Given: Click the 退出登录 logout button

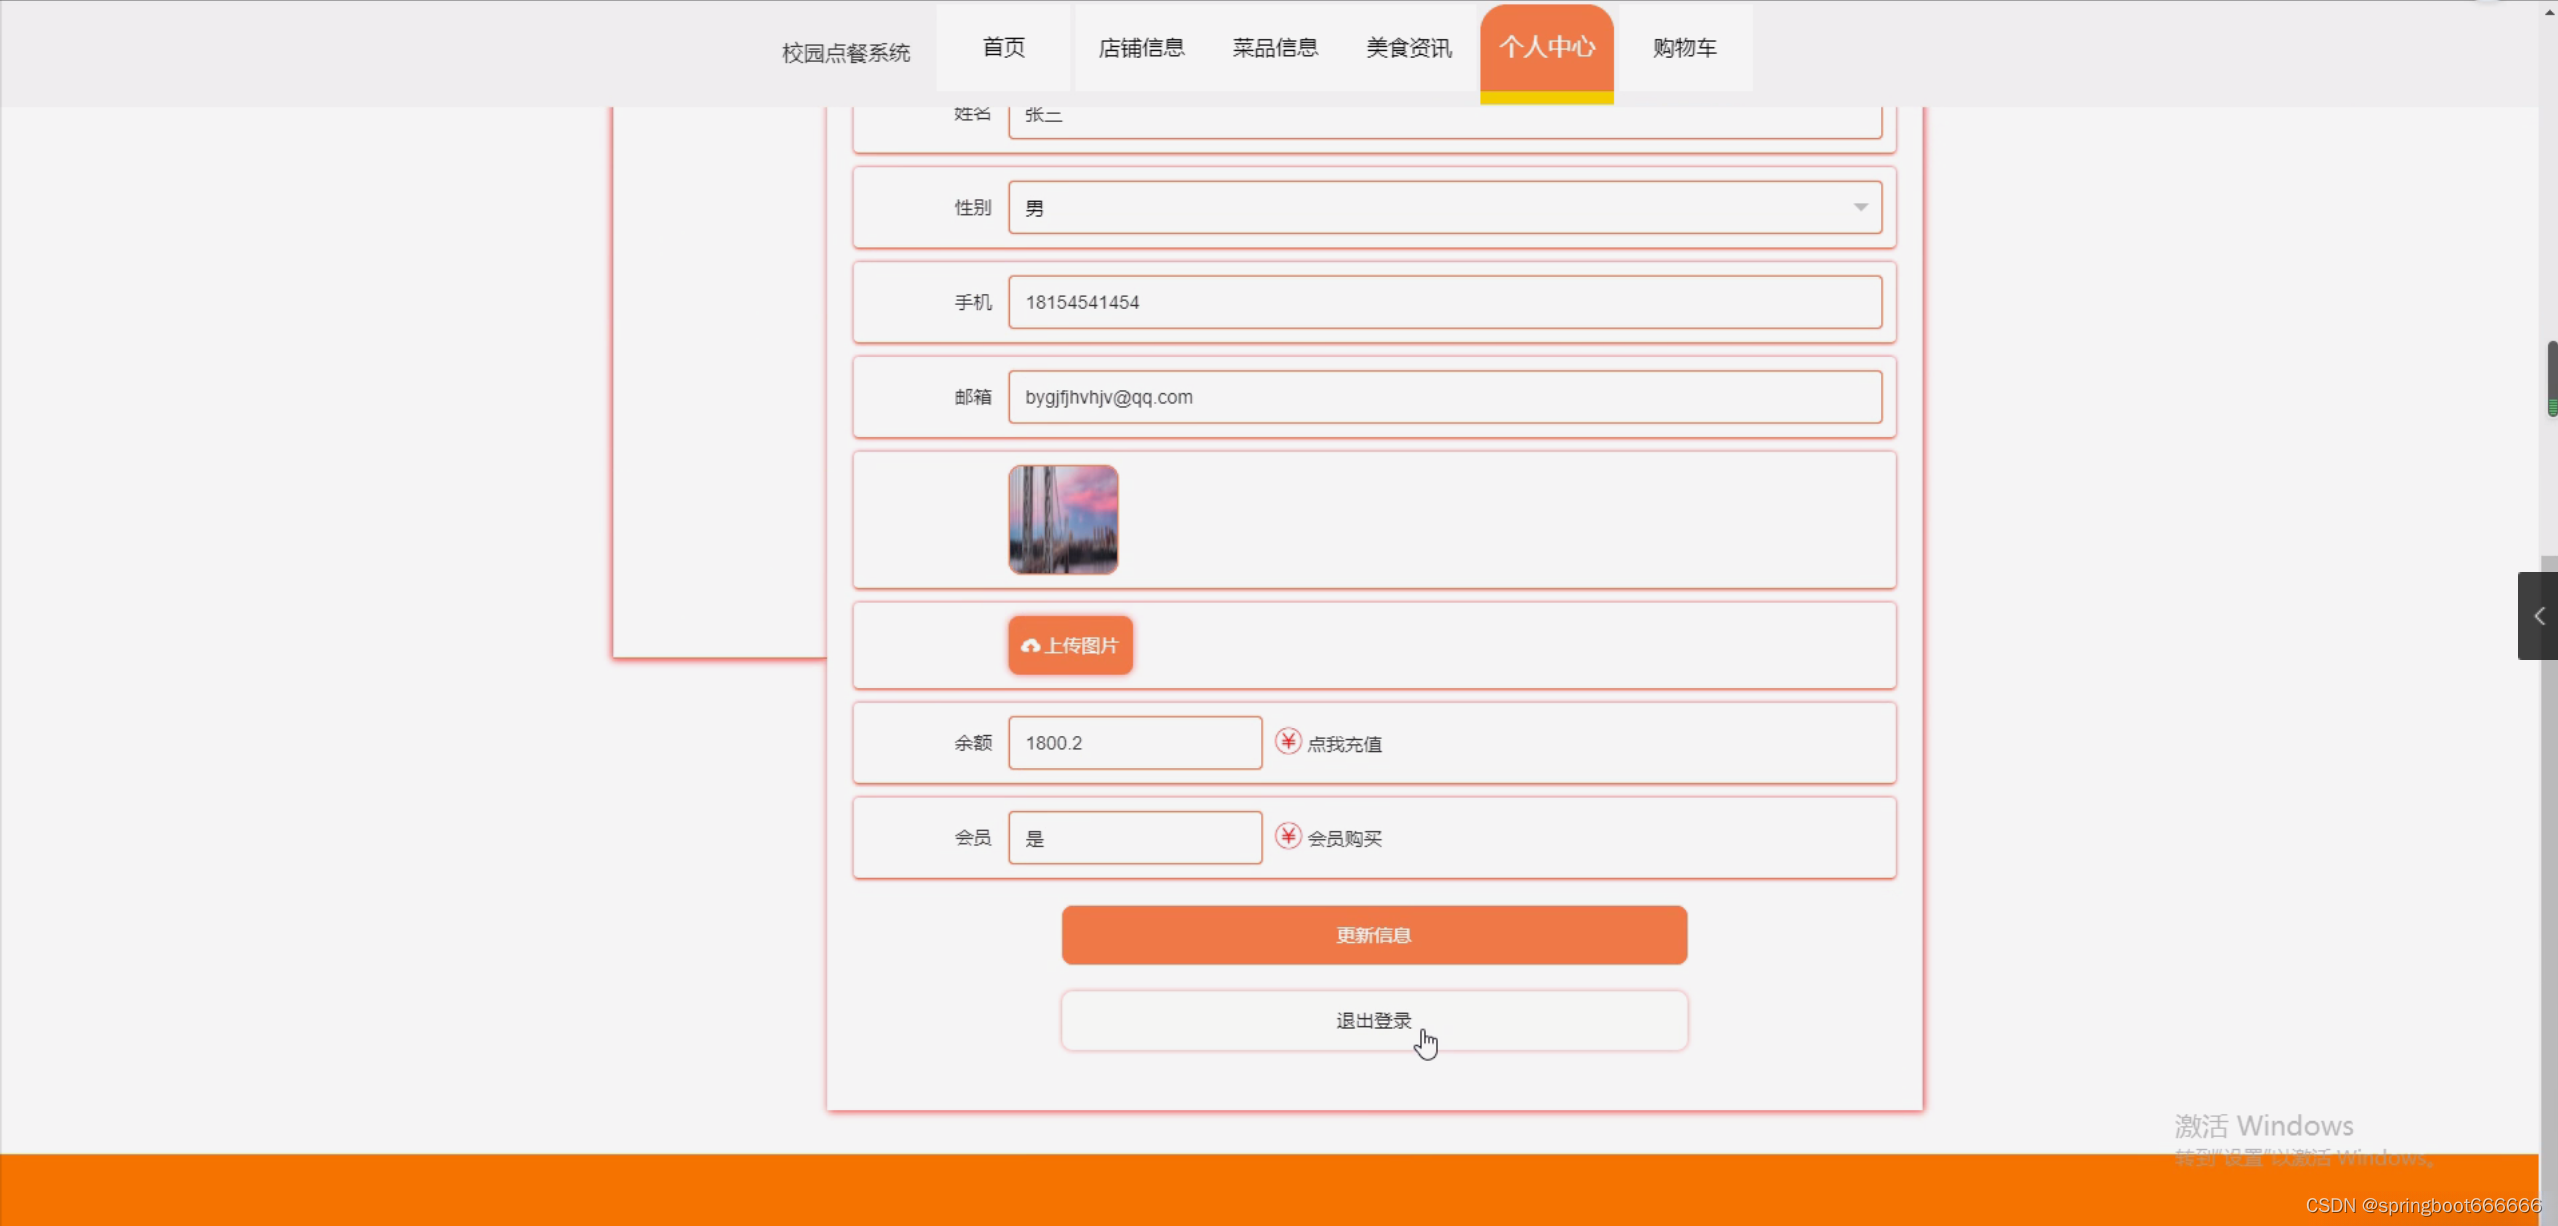Looking at the screenshot, I should click(x=1373, y=1020).
